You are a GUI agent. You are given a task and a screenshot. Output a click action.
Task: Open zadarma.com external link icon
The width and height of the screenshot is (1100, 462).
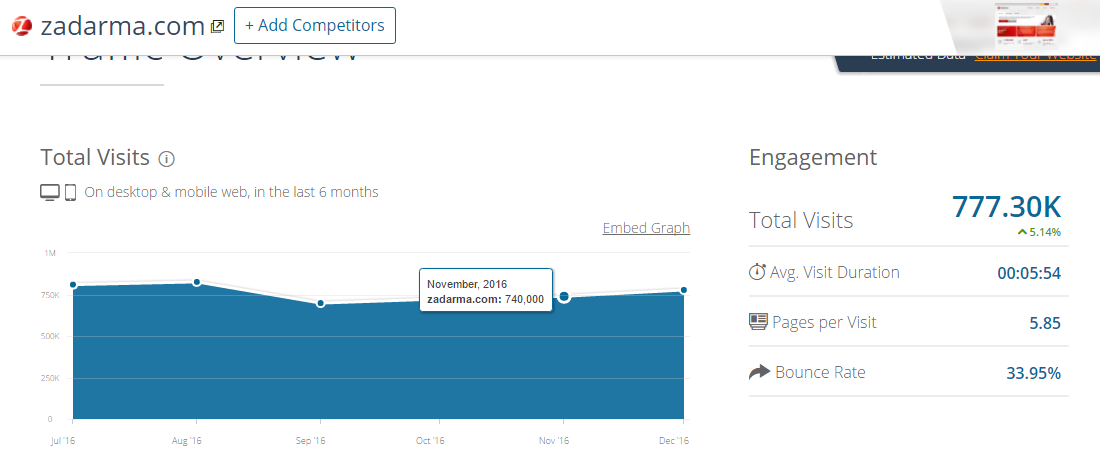[218, 27]
